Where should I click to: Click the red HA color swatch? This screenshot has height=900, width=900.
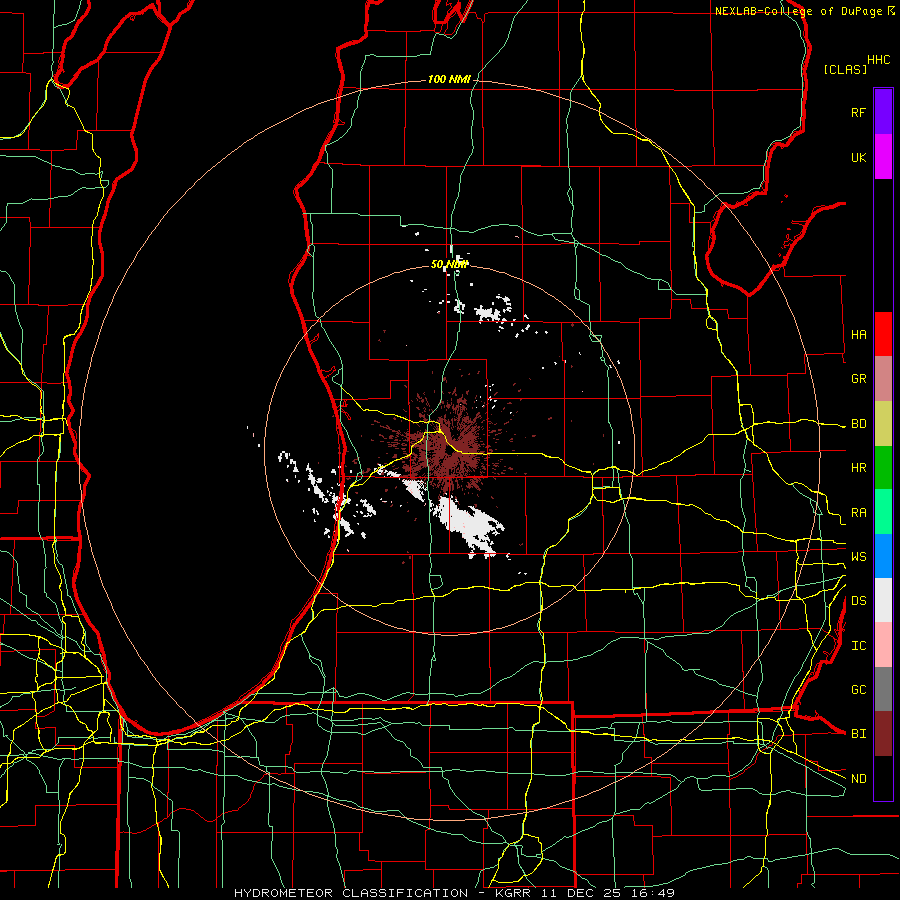(883, 334)
